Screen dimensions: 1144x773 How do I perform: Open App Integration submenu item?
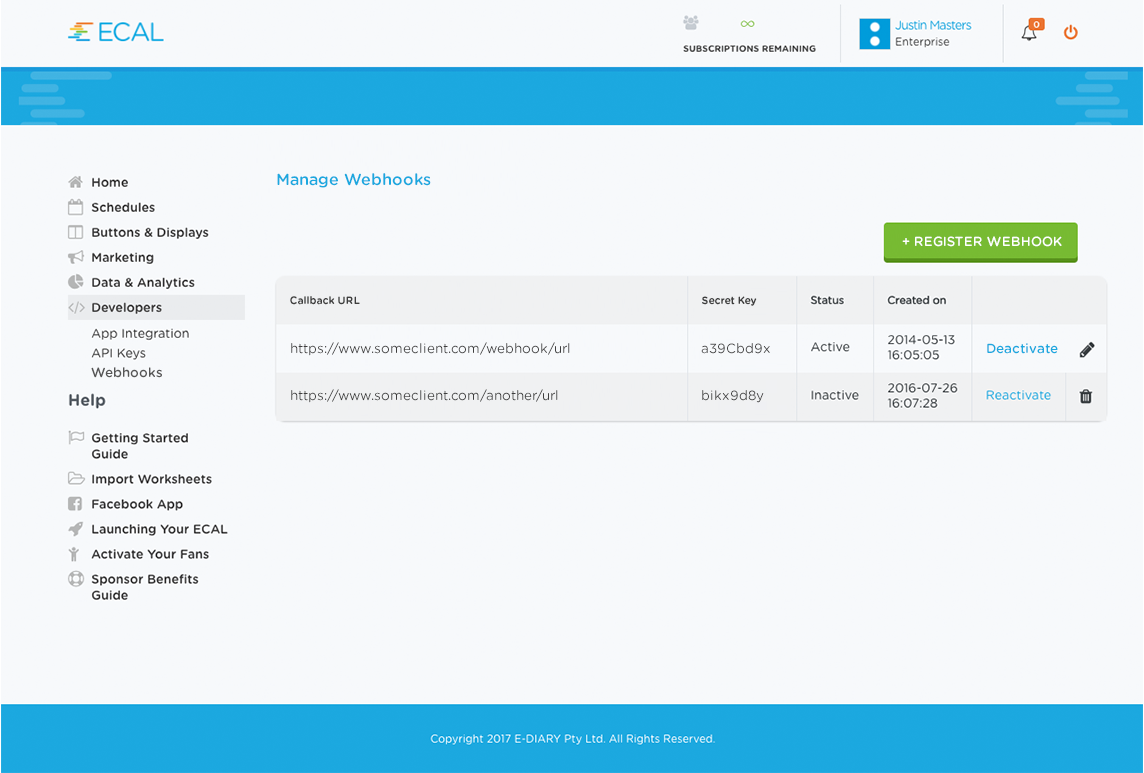(x=140, y=333)
